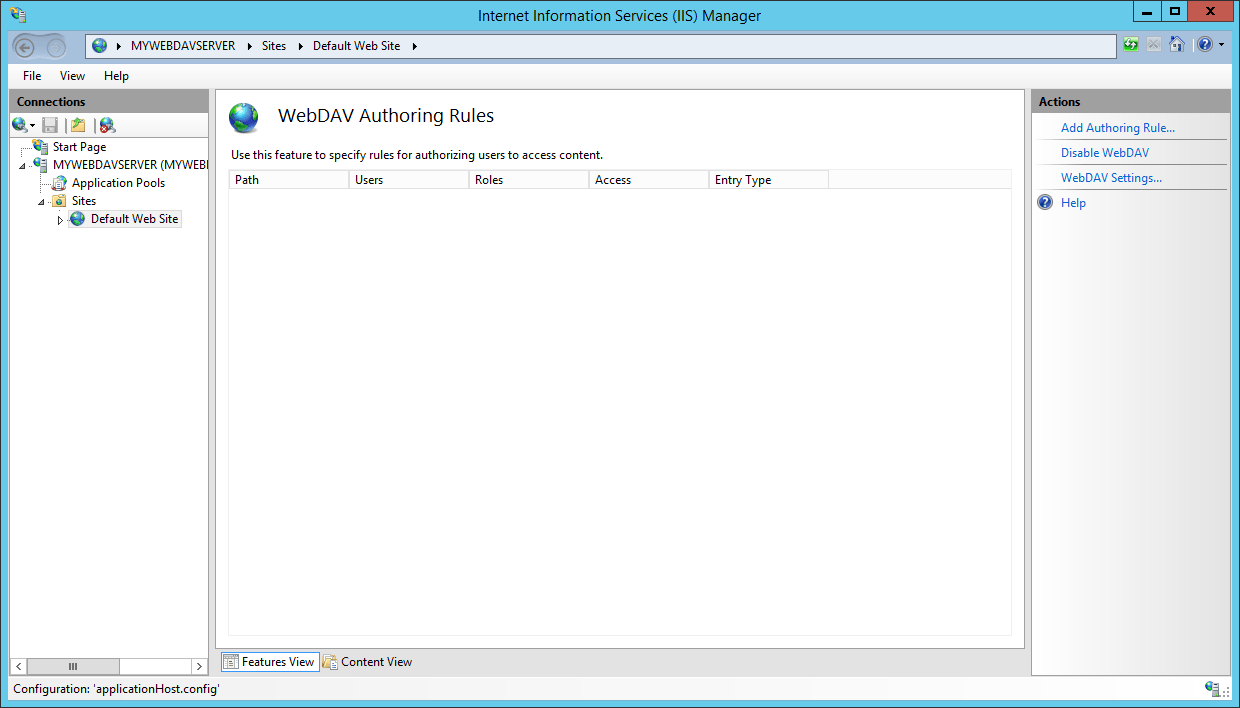Click the Actions panel header
The height and width of the screenshot is (708, 1240).
point(1131,102)
